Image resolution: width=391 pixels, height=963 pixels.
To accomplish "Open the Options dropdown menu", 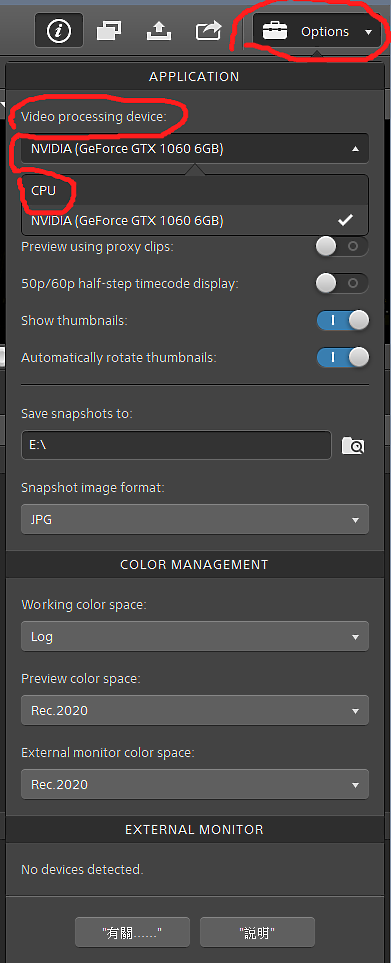I will 317,31.
